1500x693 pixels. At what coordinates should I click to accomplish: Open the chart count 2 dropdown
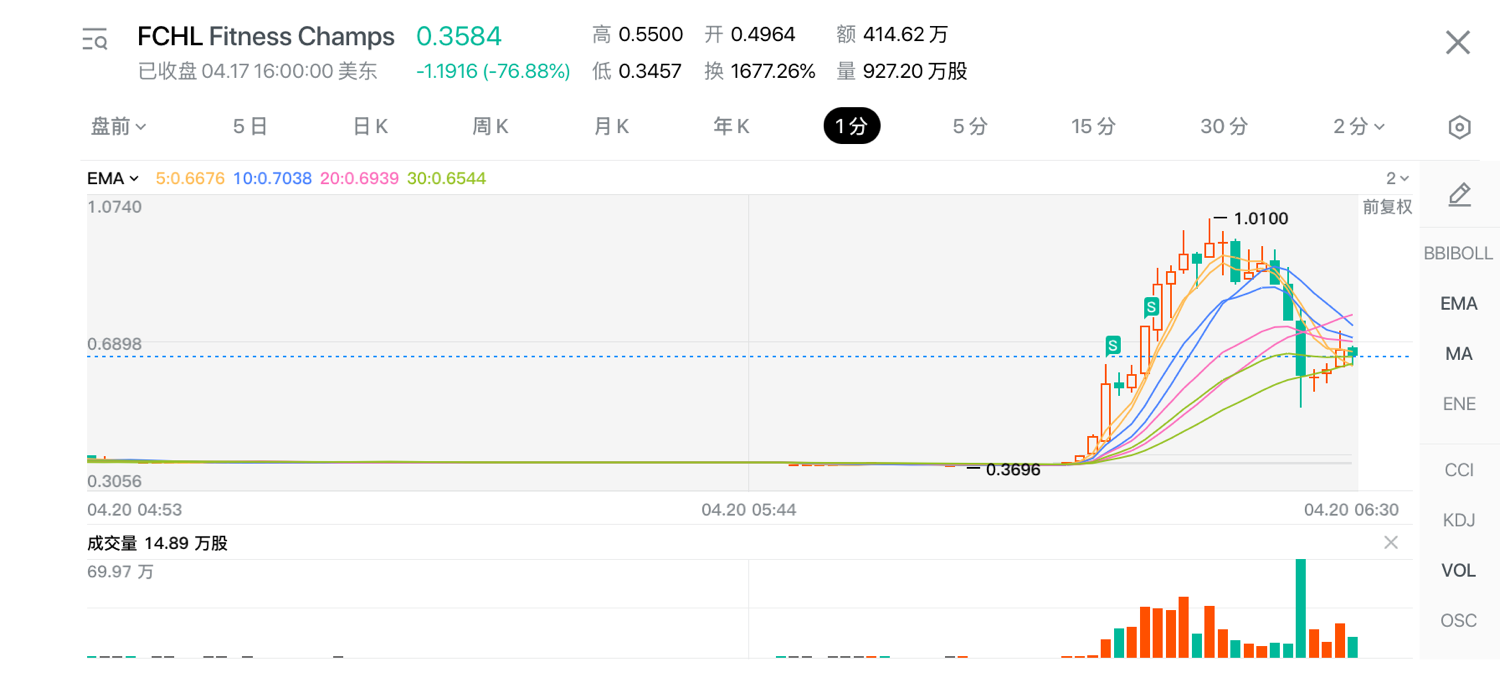click(x=1397, y=179)
